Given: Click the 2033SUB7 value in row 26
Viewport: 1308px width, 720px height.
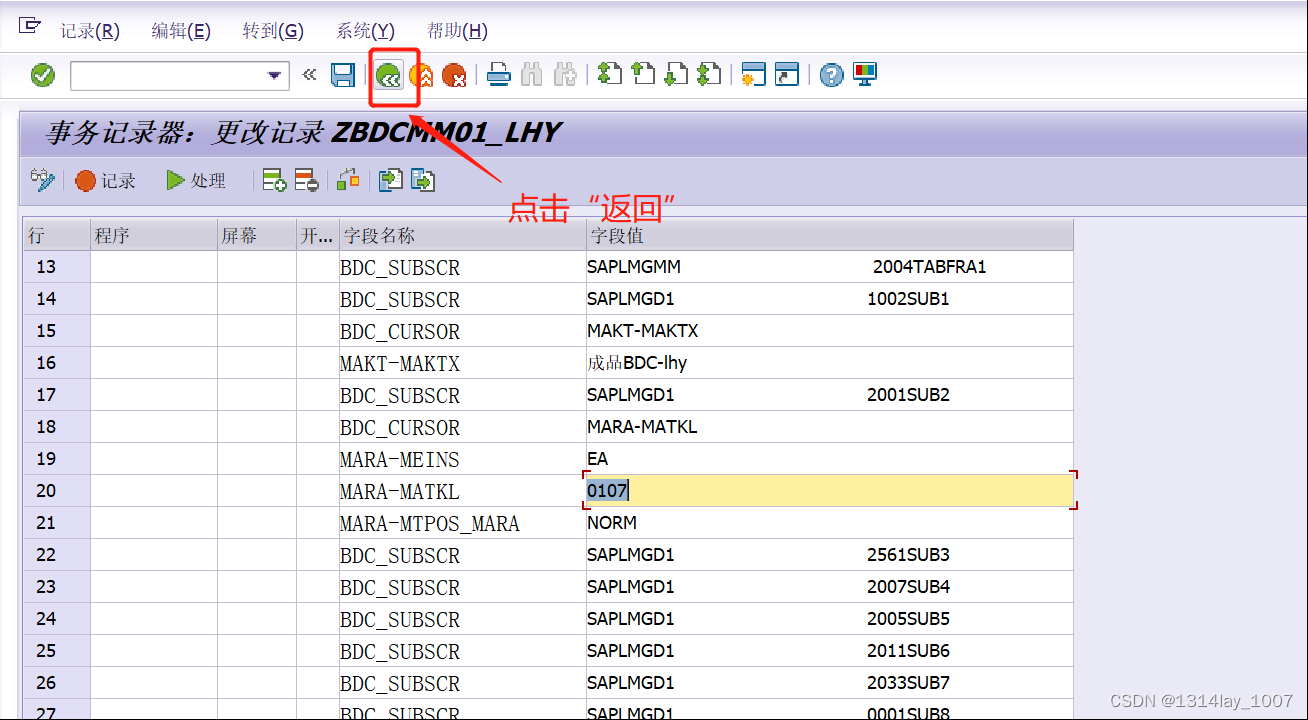Looking at the screenshot, I should click(908, 683).
